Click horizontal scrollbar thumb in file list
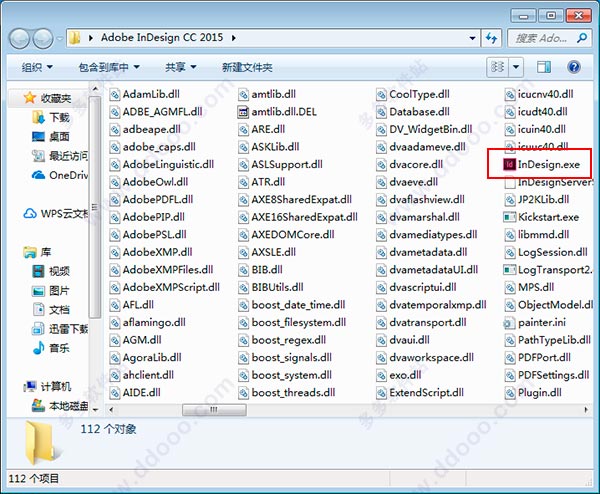The height and width of the screenshot is (494, 600). [214, 410]
